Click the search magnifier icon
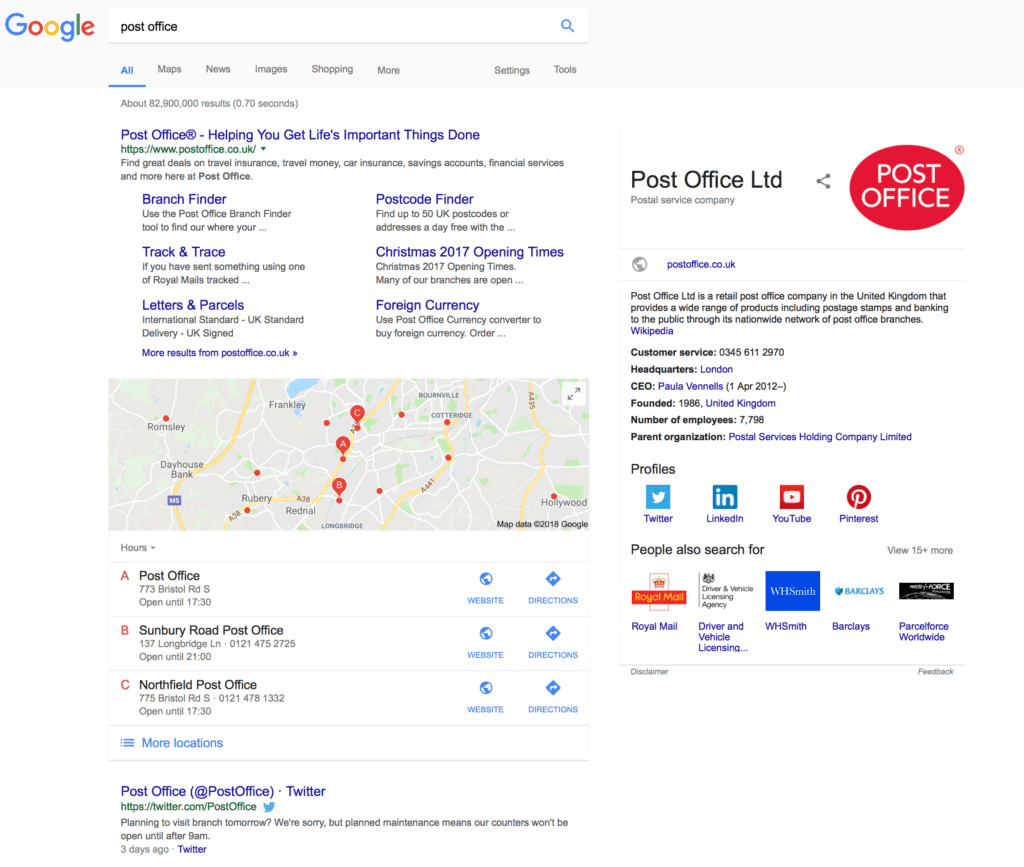 click(x=567, y=25)
